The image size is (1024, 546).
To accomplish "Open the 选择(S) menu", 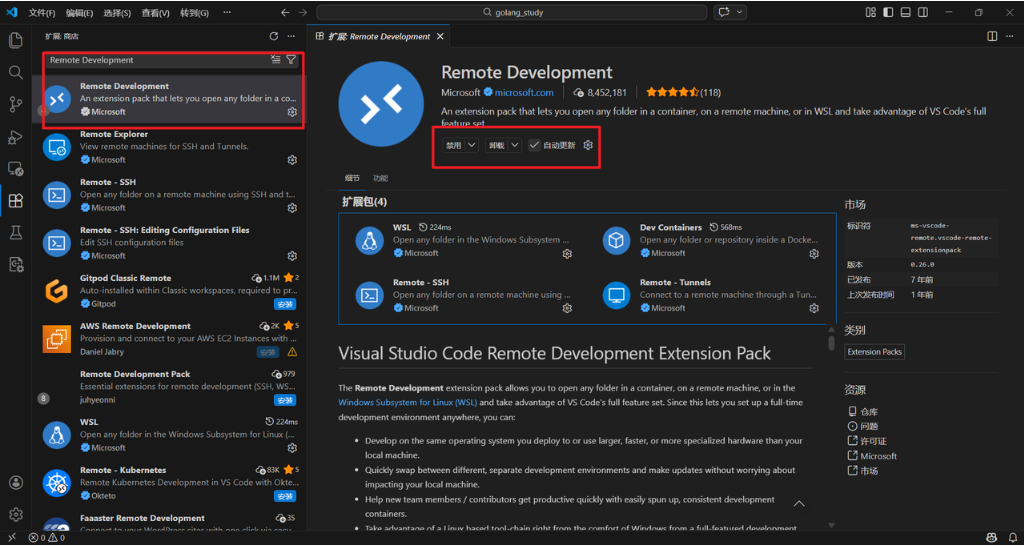I will tap(118, 13).
